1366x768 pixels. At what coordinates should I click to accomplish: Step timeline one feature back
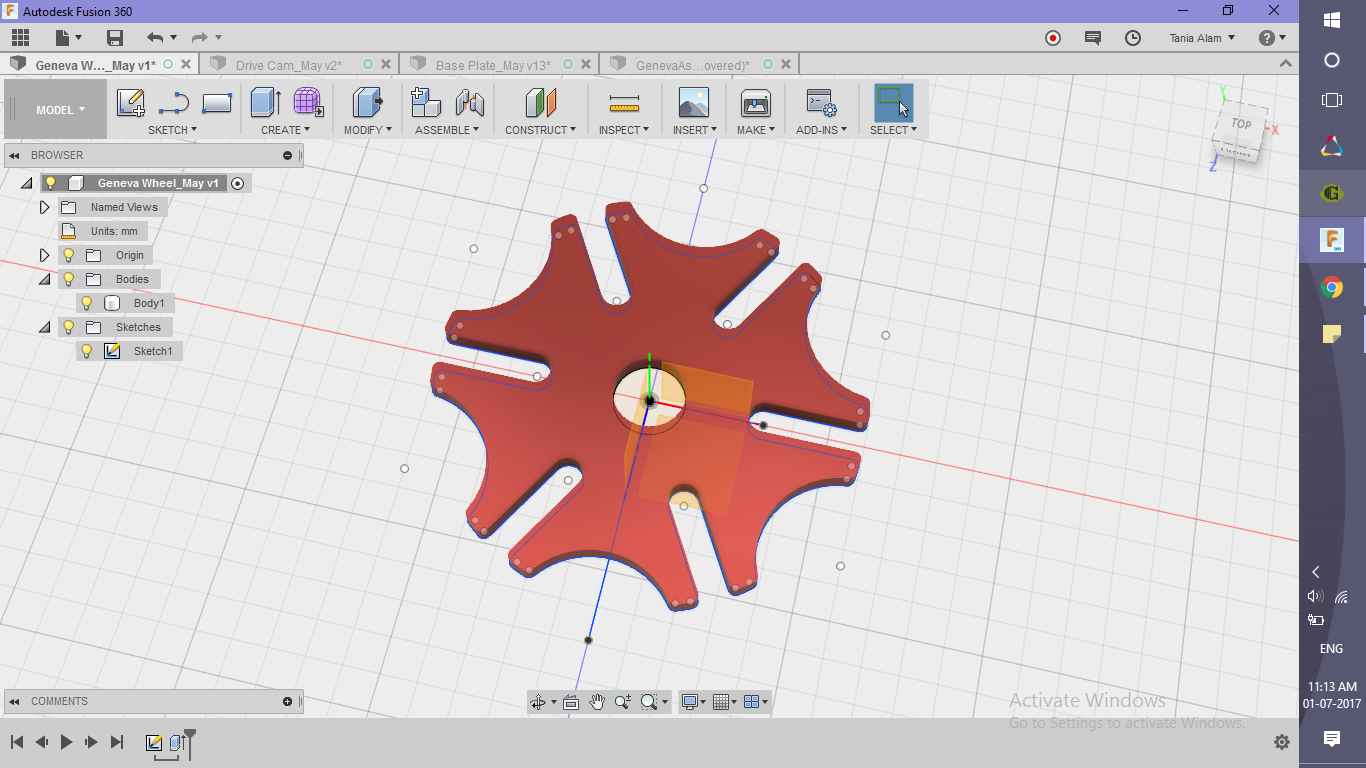click(42, 742)
